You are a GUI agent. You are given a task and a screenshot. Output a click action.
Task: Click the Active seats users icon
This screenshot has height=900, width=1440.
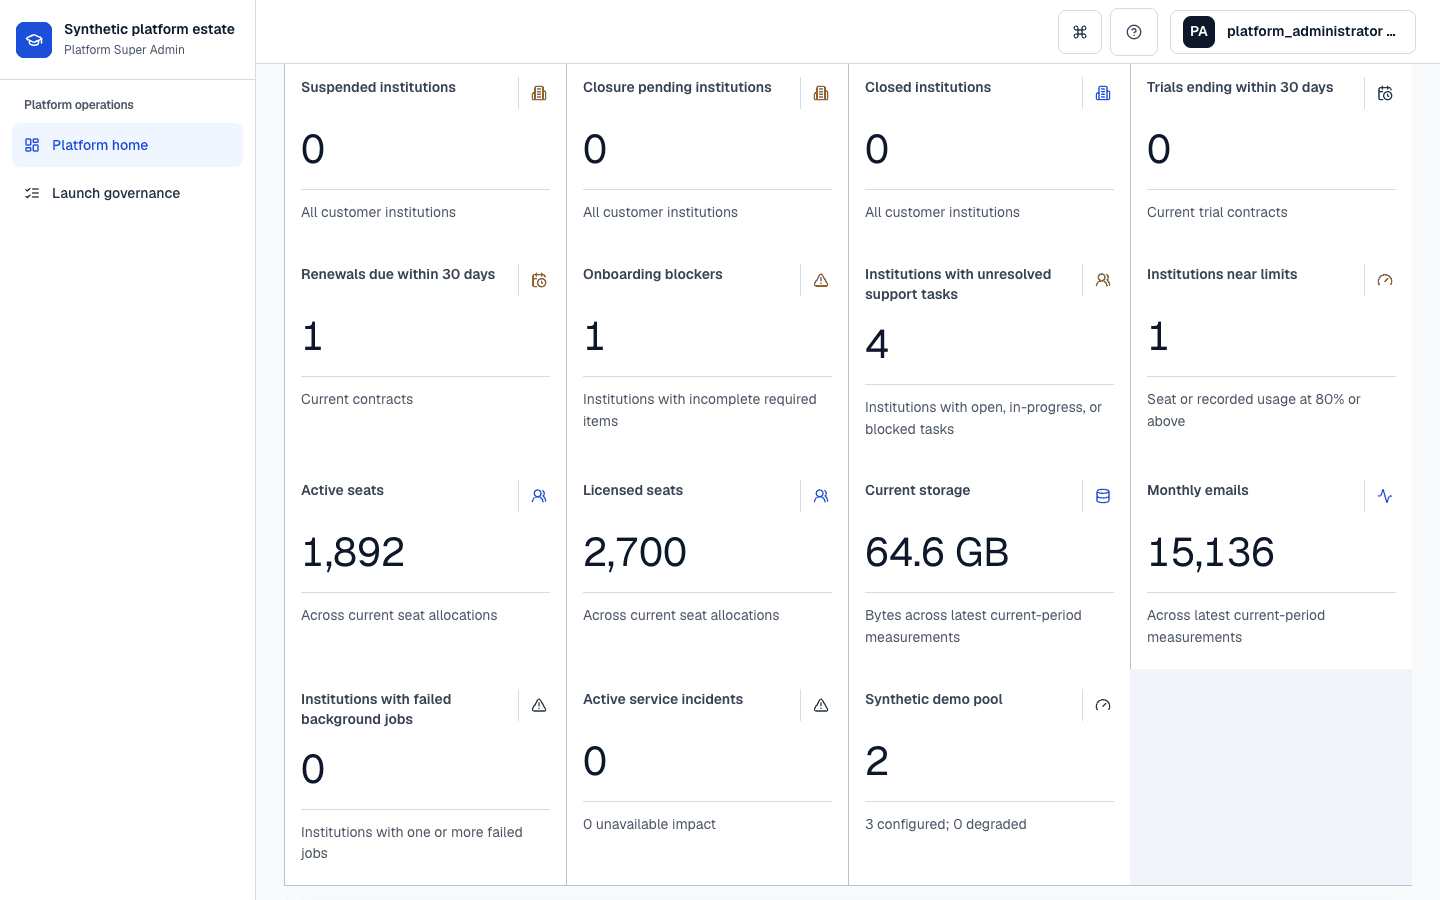tap(539, 496)
